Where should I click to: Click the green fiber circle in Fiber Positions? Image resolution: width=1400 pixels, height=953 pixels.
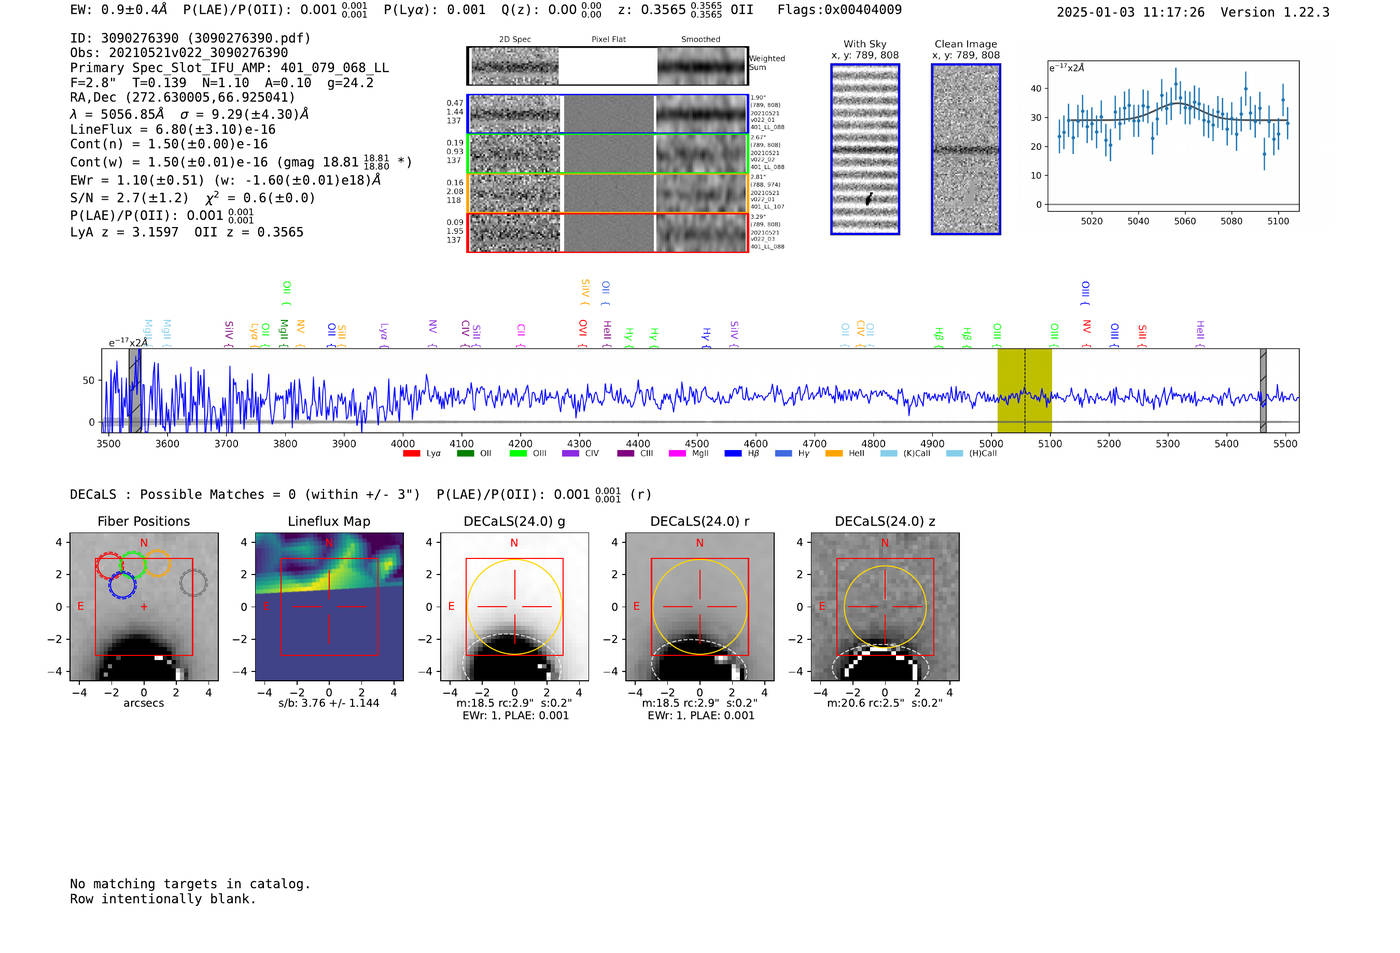pos(133,564)
